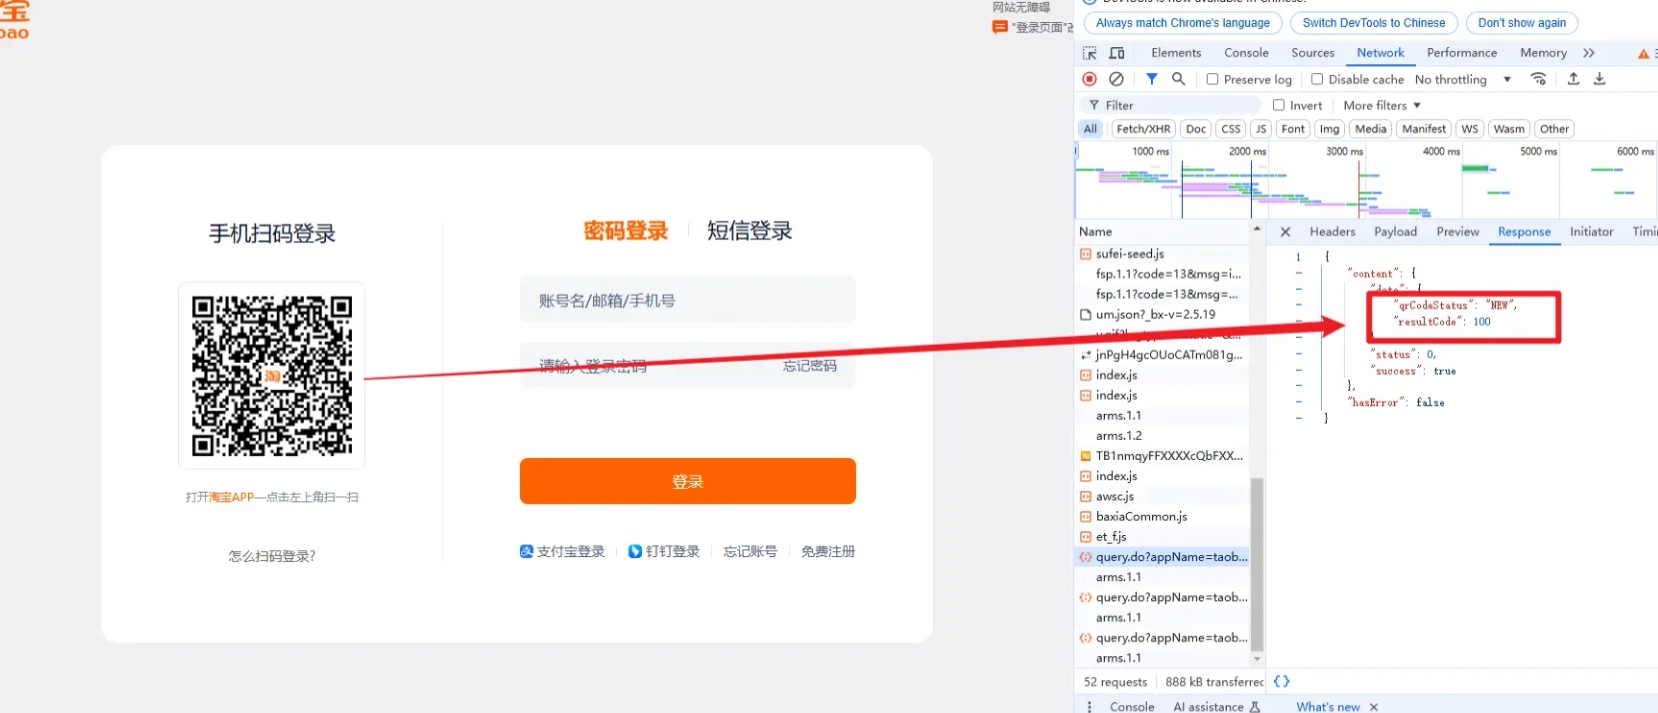The height and width of the screenshot is (713, 1658).
Task: Check the Invert filter checkbox
Action: 1278,105
